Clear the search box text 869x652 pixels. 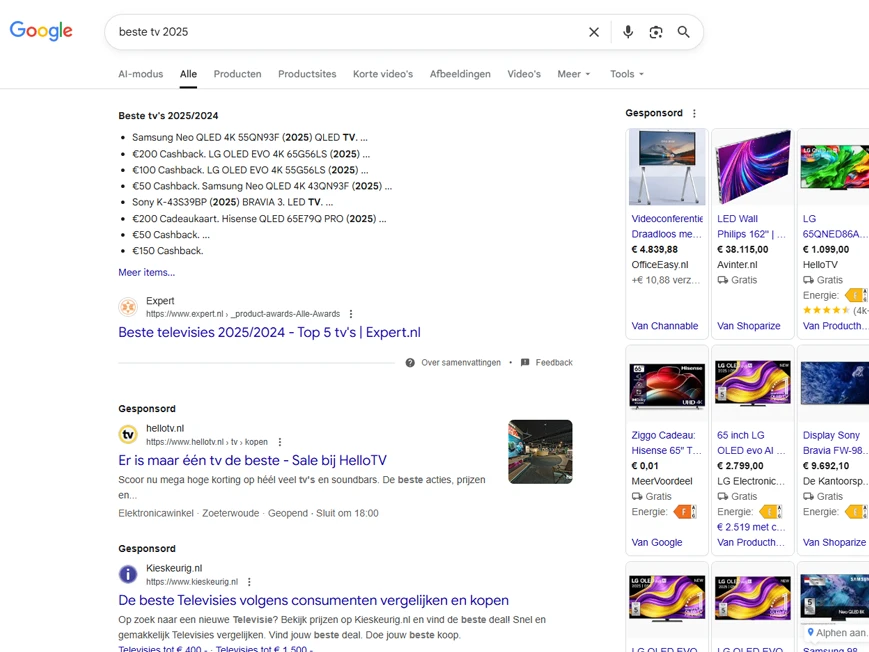tap(594, 32)
